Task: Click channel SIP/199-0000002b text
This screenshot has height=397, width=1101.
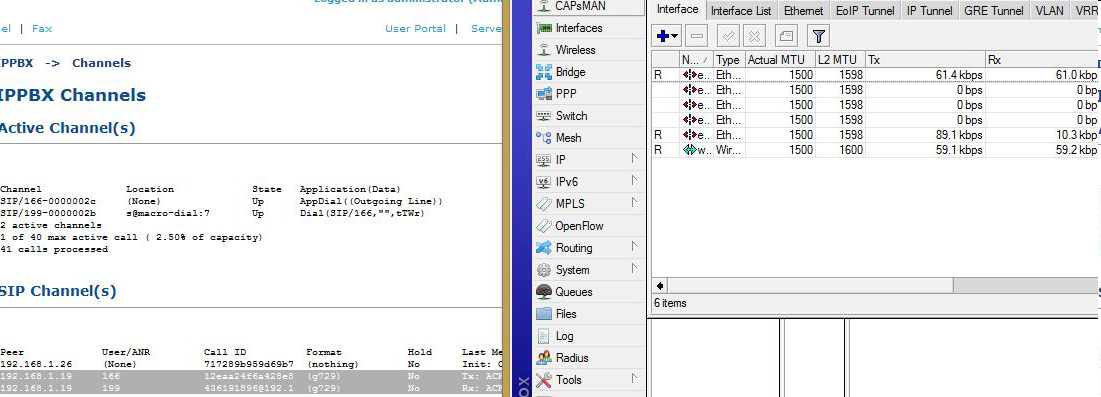Action: [x=48, y=213]
